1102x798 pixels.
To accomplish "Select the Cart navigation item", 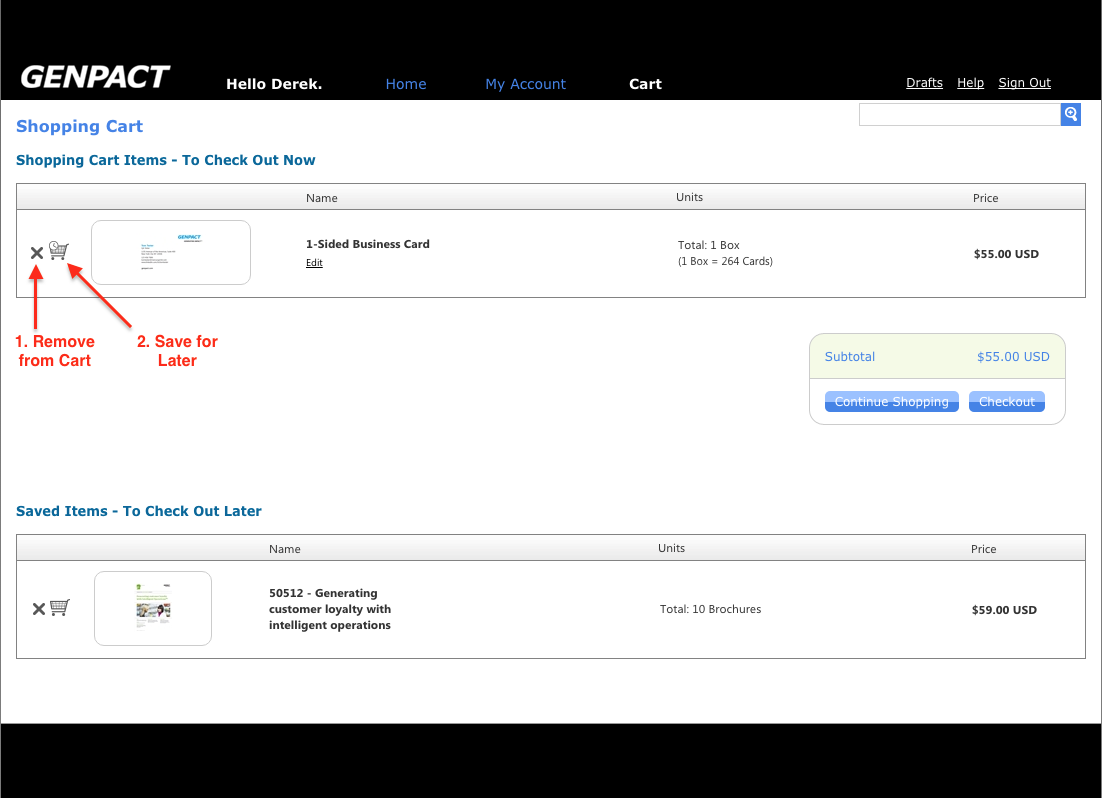I will pyautogui.click(x=645, y=84).
